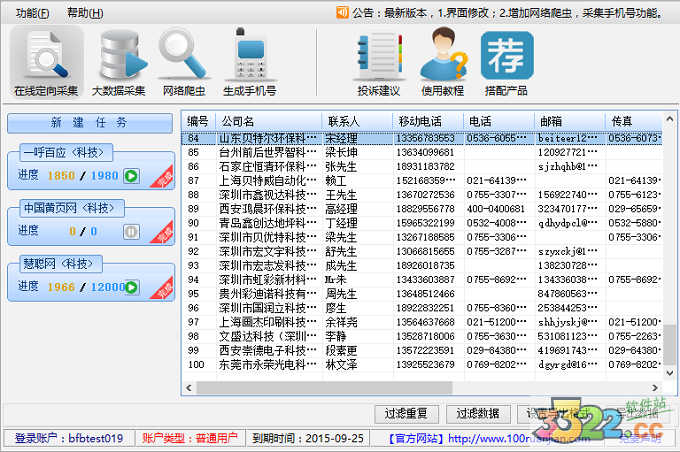Click the speaker announcement icon

342,13
